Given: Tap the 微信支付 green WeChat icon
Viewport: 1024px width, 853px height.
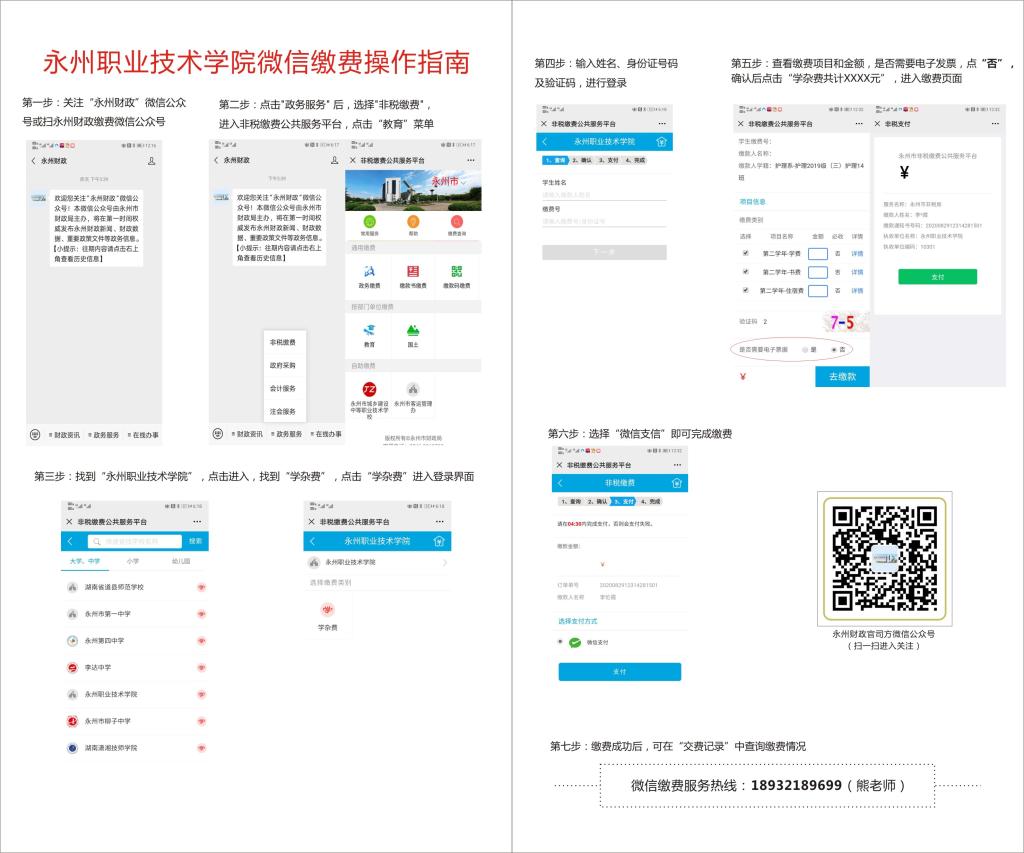Looking at the screenshot, I should 575,643.
